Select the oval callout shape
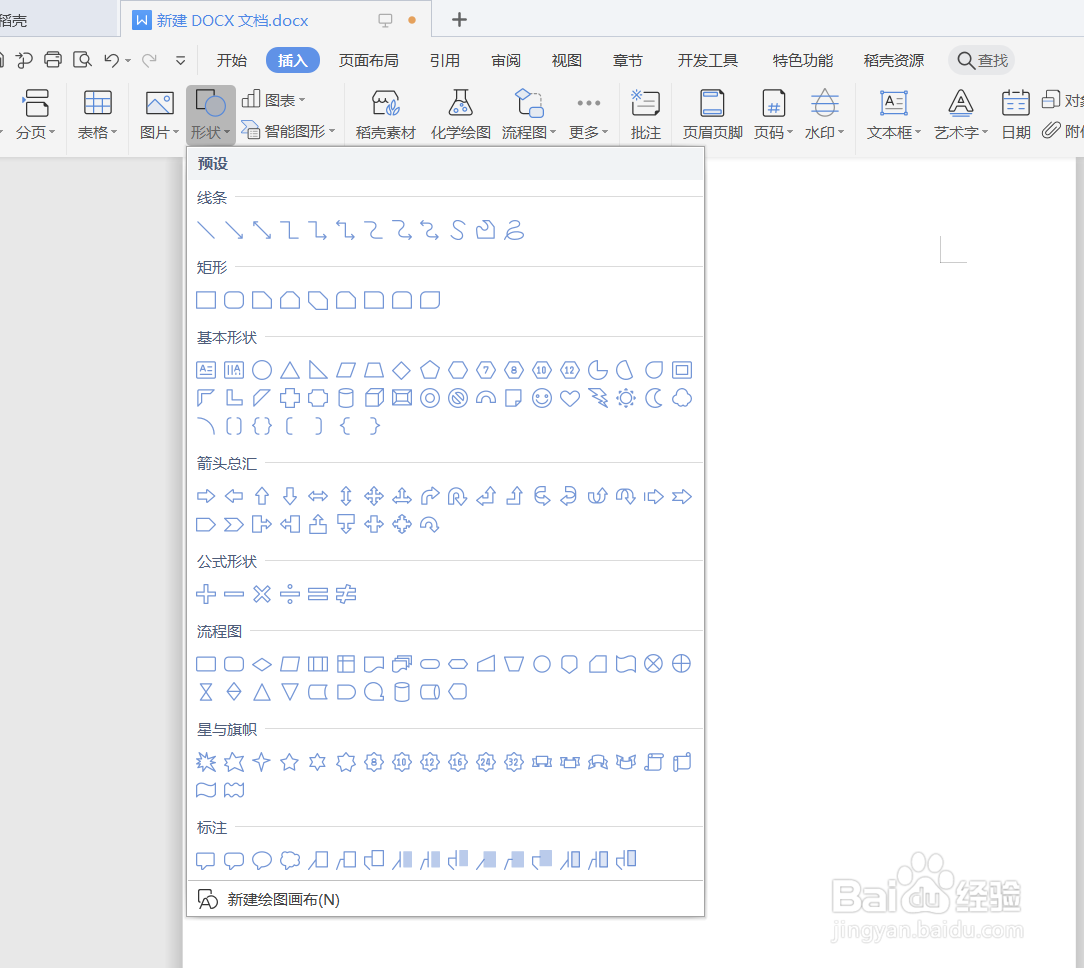The width and height of the screenshot is (1084, 968). [262, 860]
